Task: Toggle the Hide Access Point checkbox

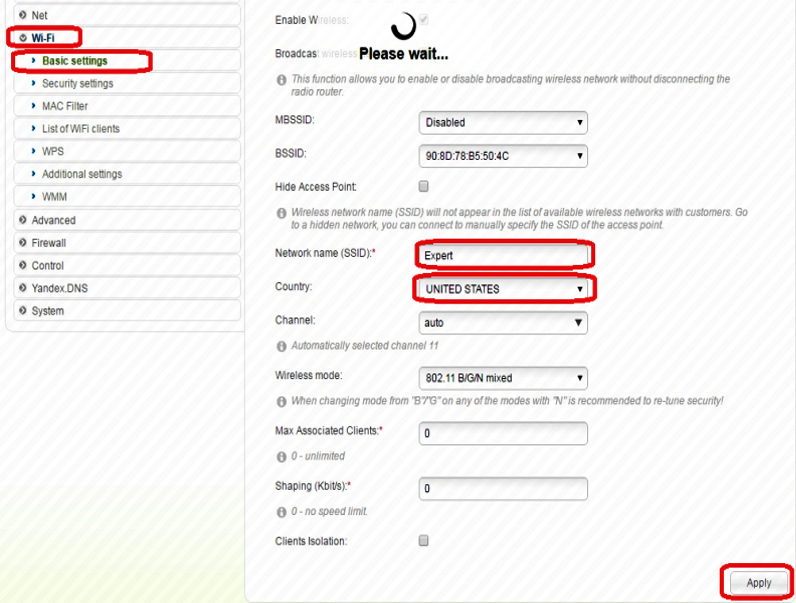Action: pyautogui.click(x=423, y=187)
